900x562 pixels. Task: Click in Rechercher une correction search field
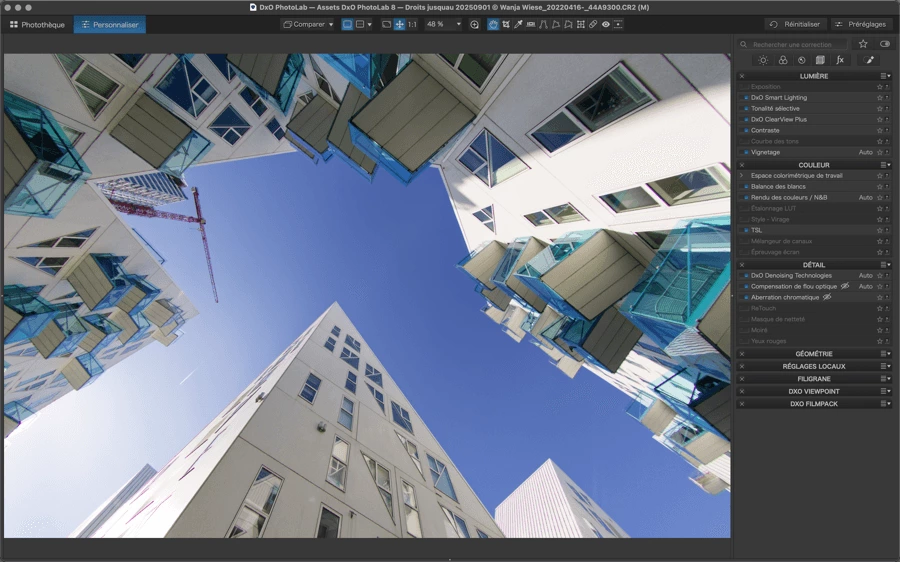pyautogui.click(x=793, y=44)
